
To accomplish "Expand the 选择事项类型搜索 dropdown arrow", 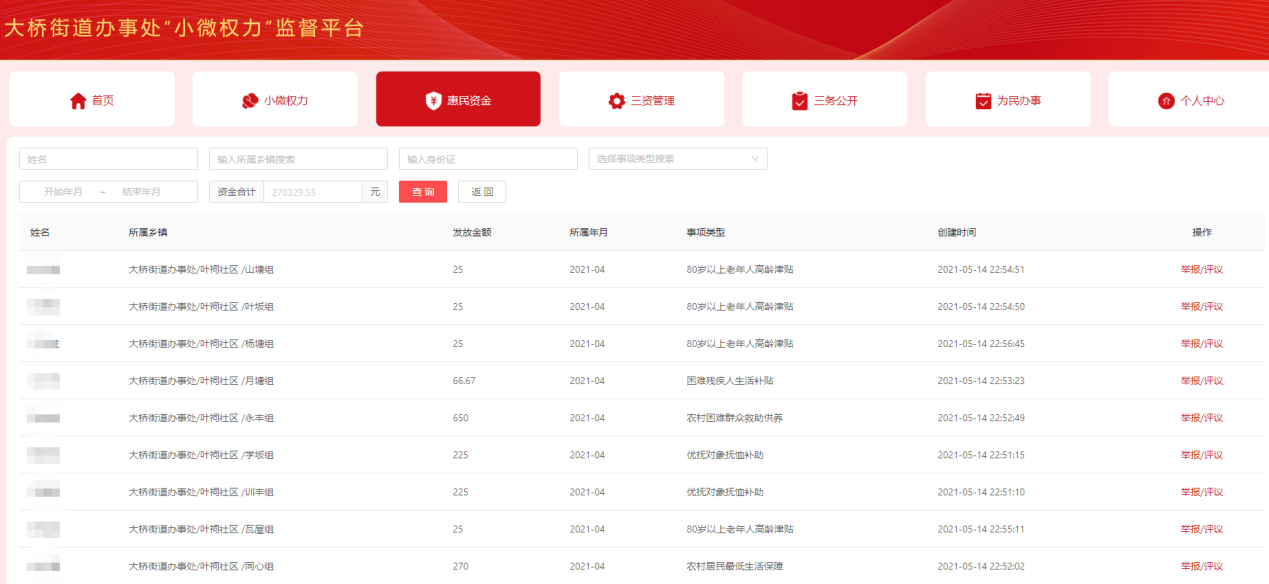I will pyautogui.click(x=755, y=159).
